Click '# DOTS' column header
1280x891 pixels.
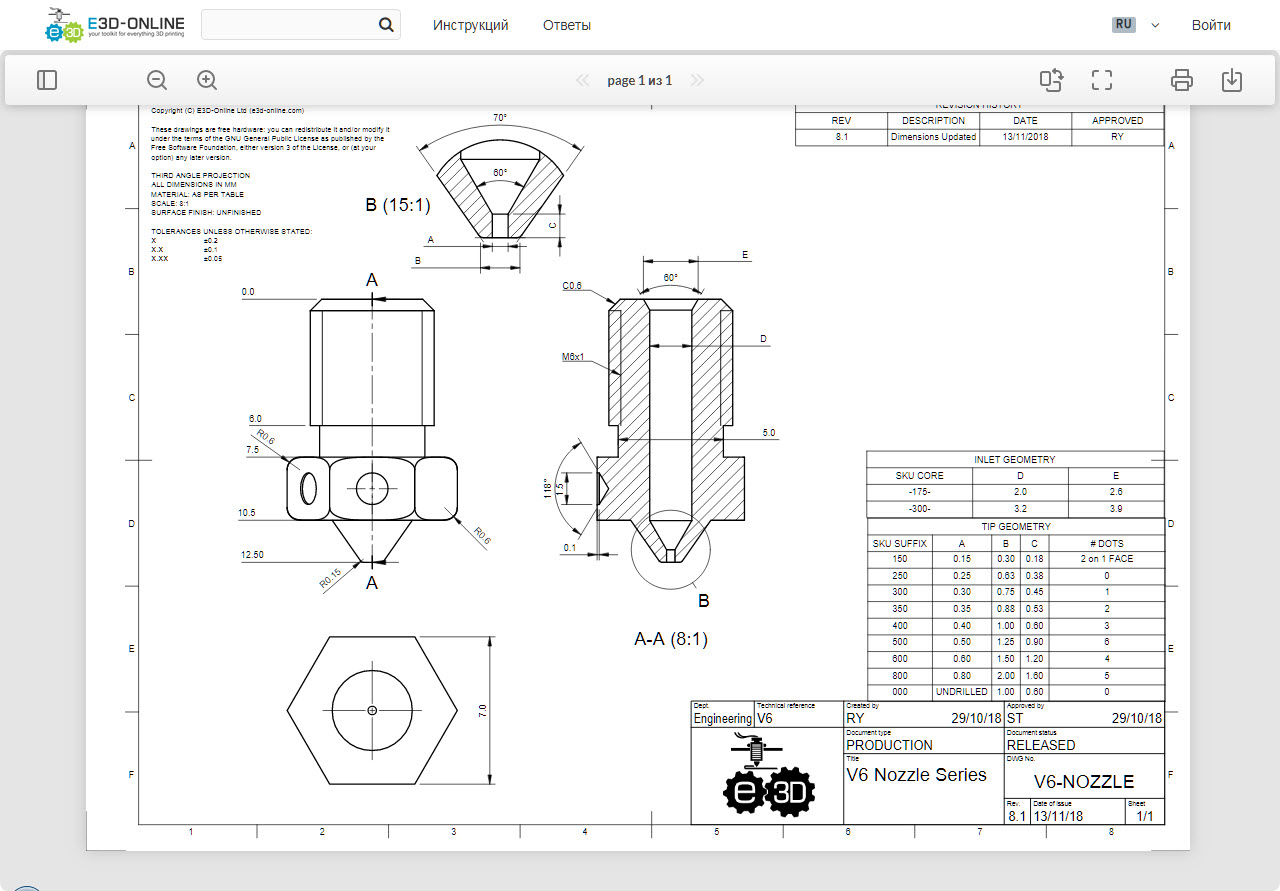pos(1107,543)
